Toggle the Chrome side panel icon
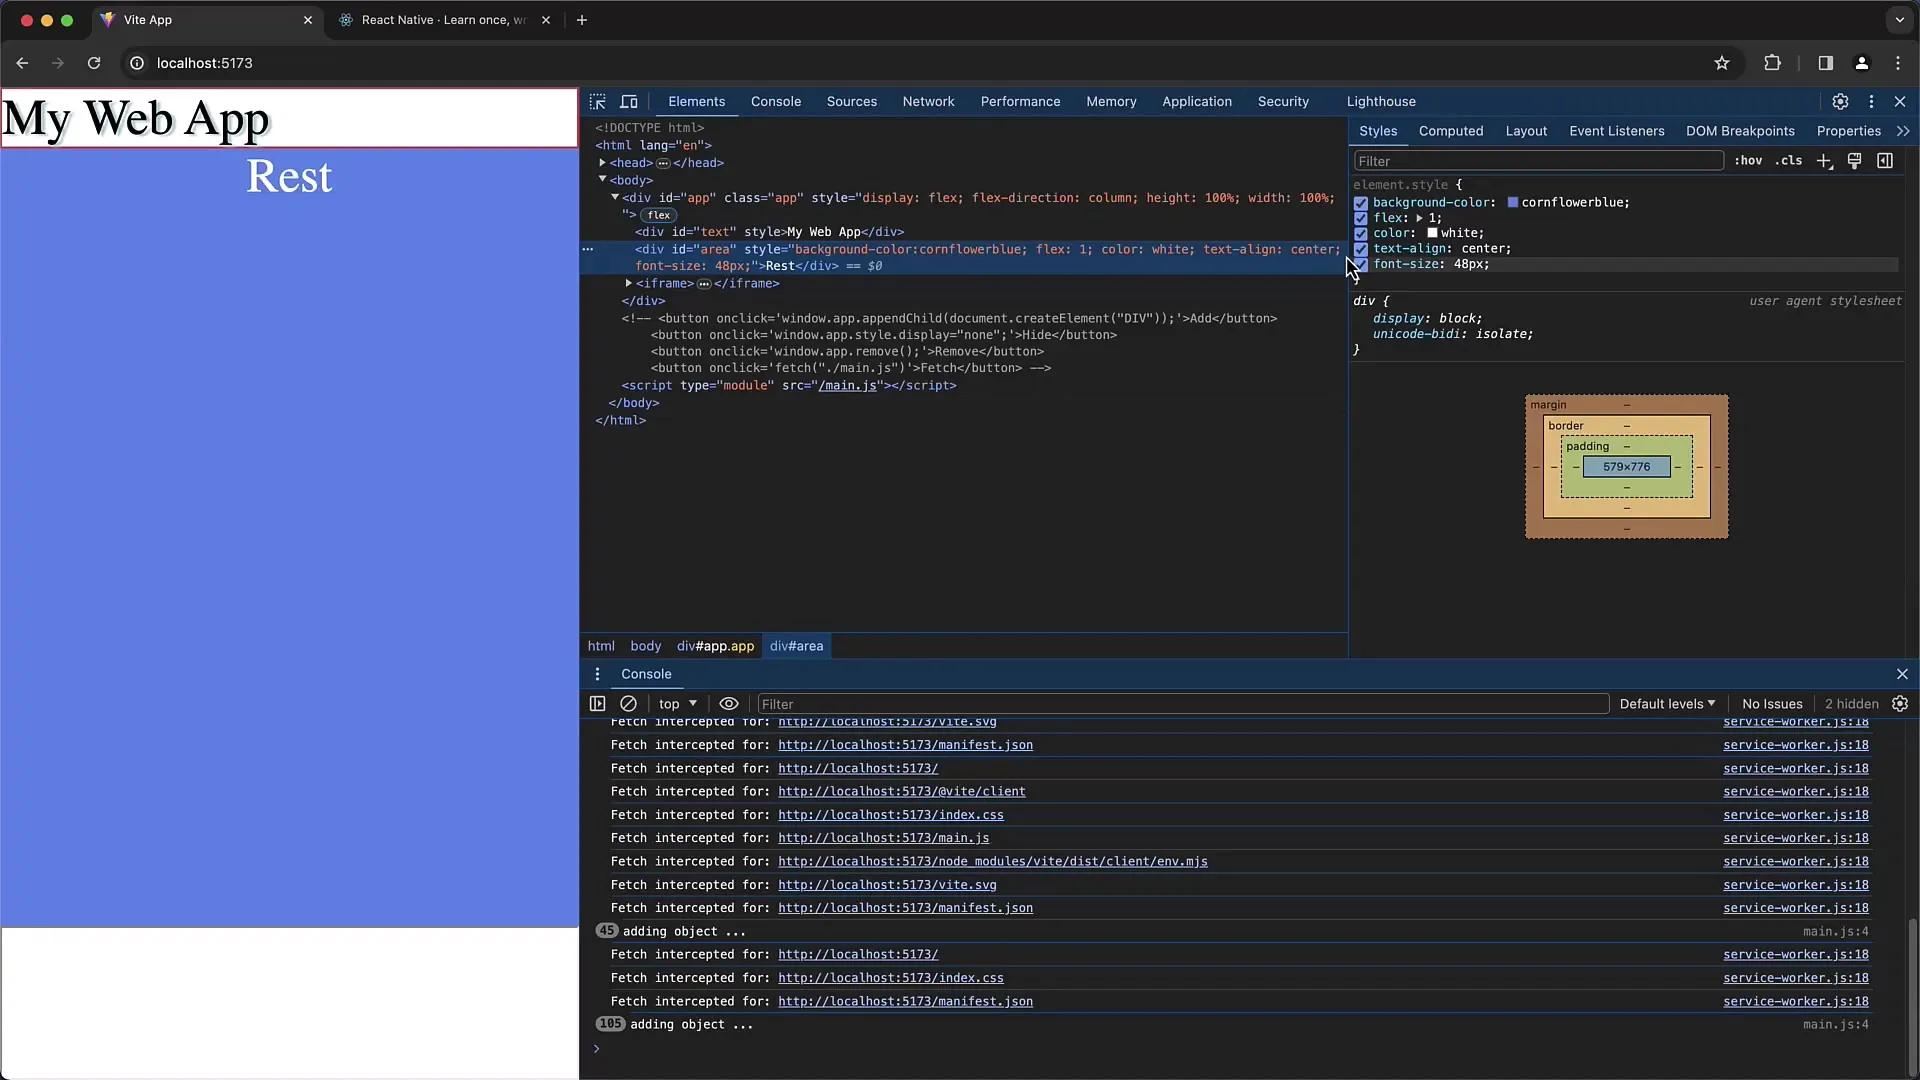The width and height of the screenshot is (1920, 1080). click(x=1825, y=63)
